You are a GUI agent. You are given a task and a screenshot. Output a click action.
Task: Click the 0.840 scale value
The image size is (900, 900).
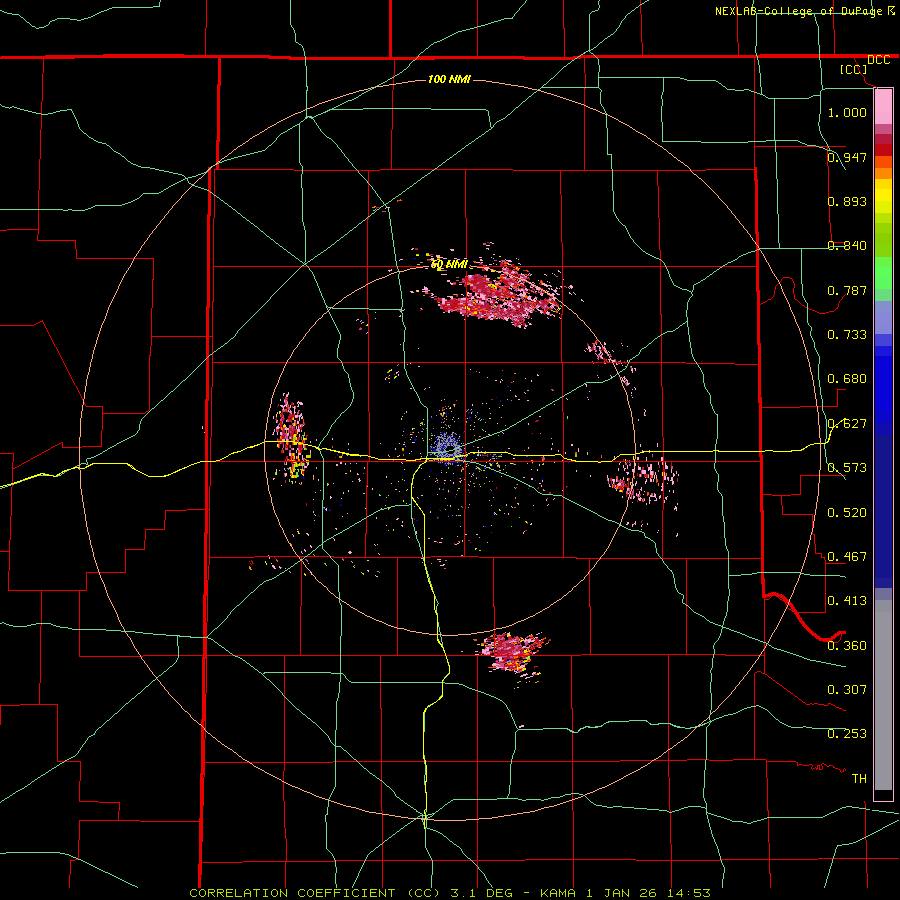(x=847, y=246)
